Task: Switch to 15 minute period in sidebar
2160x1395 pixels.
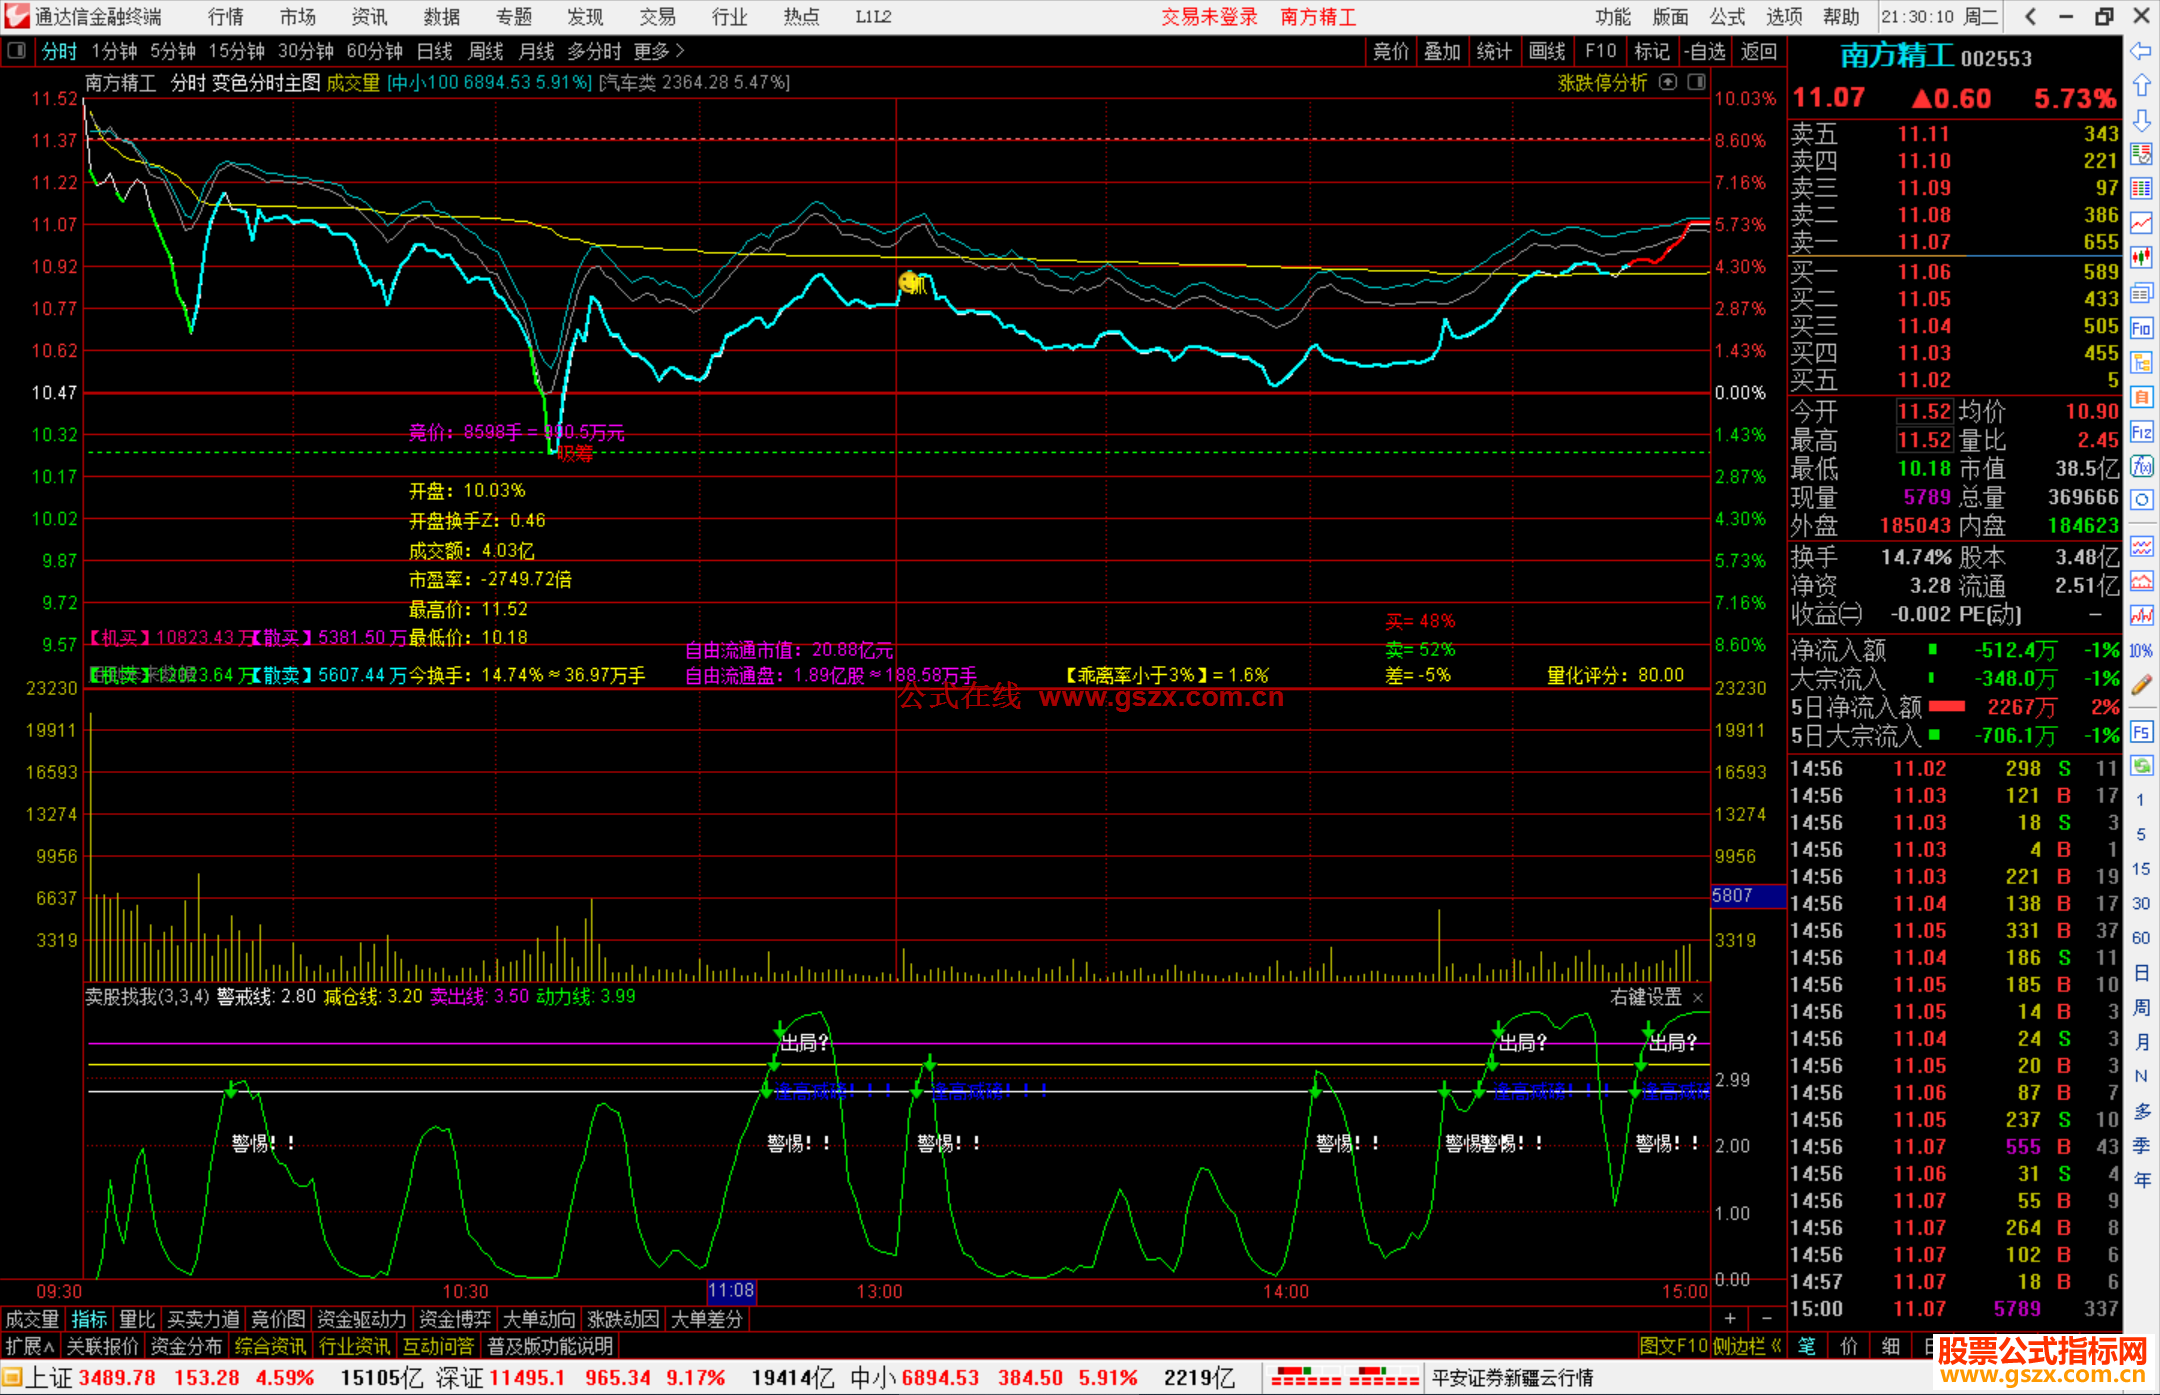Action: 2141,869
